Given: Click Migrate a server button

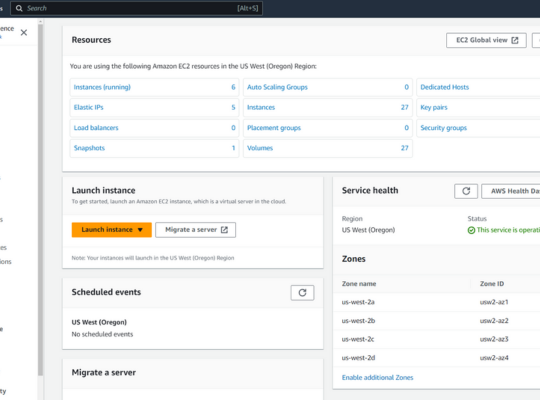Looking at the screenshot, I should [x=196, y=230].
